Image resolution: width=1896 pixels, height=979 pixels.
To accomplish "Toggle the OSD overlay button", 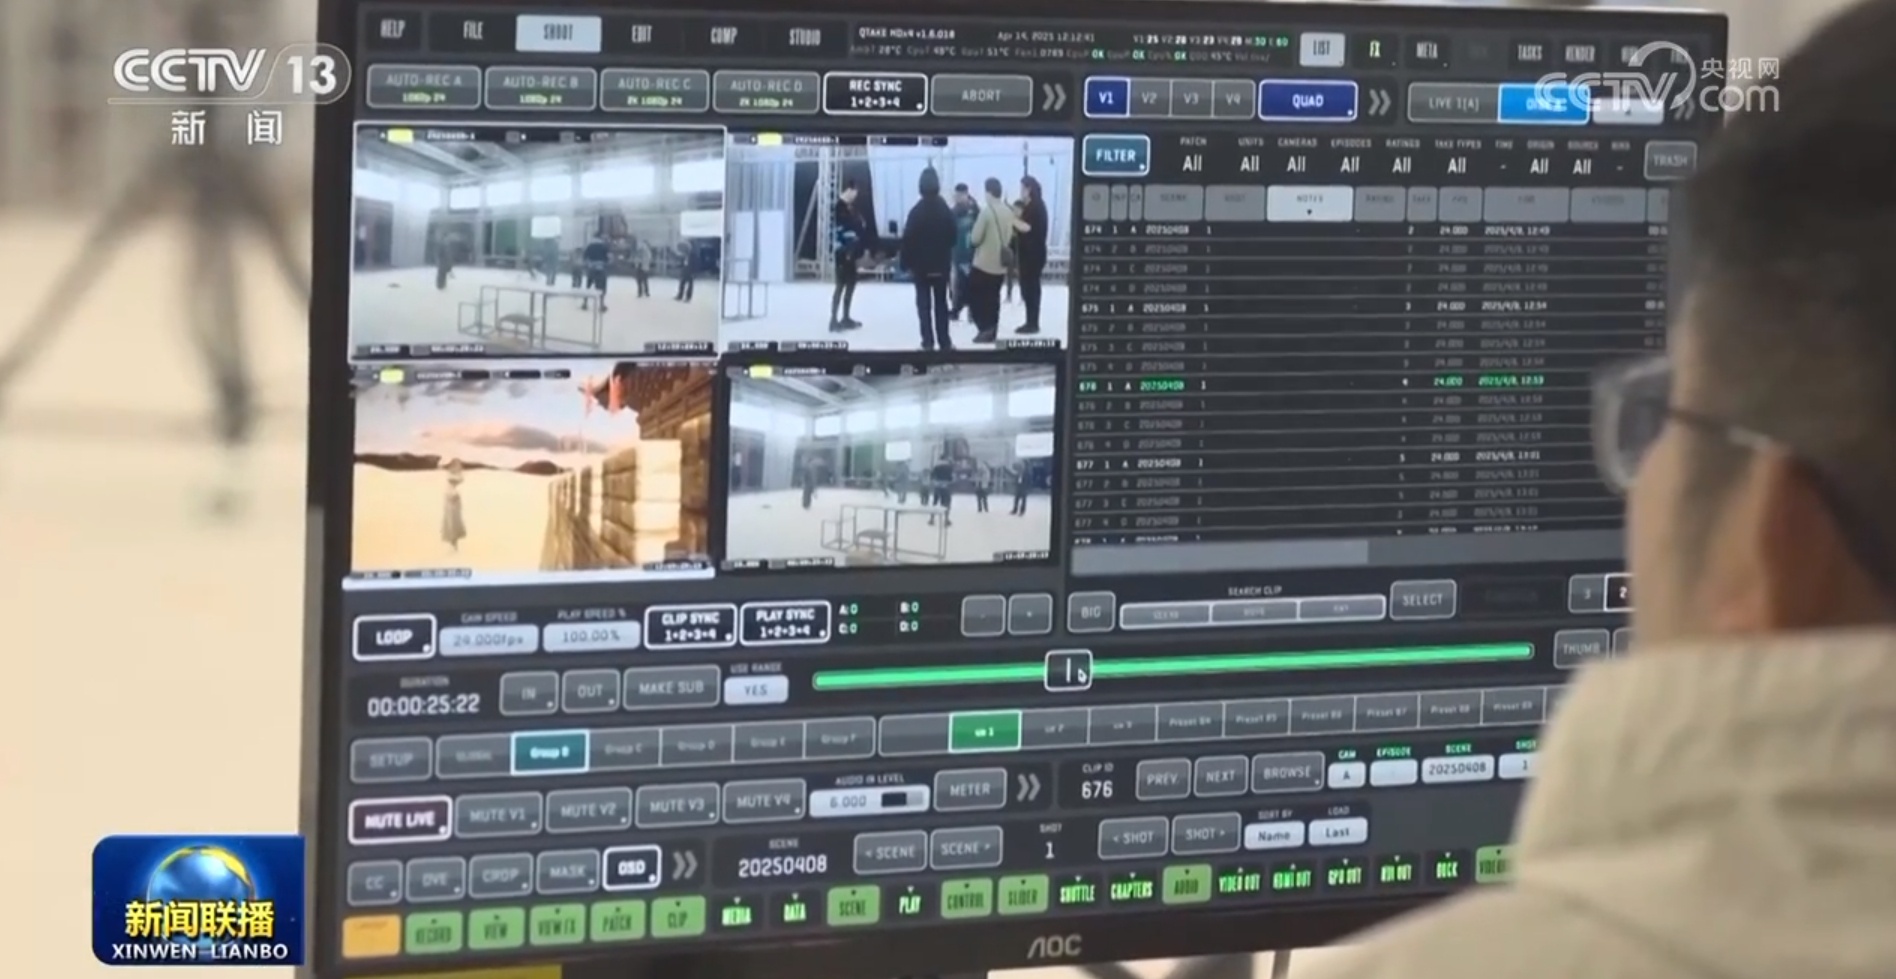I will coord(631,868).
